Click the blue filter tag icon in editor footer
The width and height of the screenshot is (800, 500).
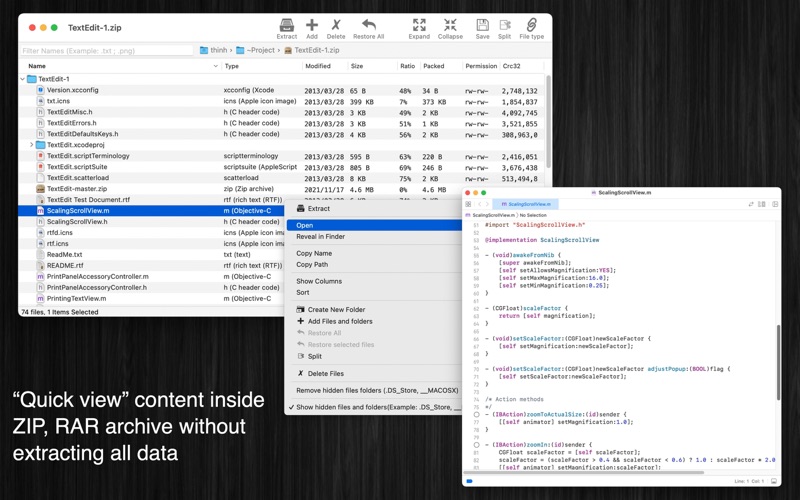[469, 481]
